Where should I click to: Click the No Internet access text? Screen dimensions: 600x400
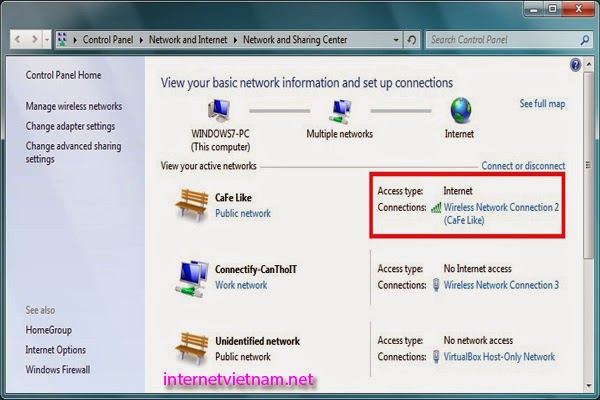coord(478,269)
